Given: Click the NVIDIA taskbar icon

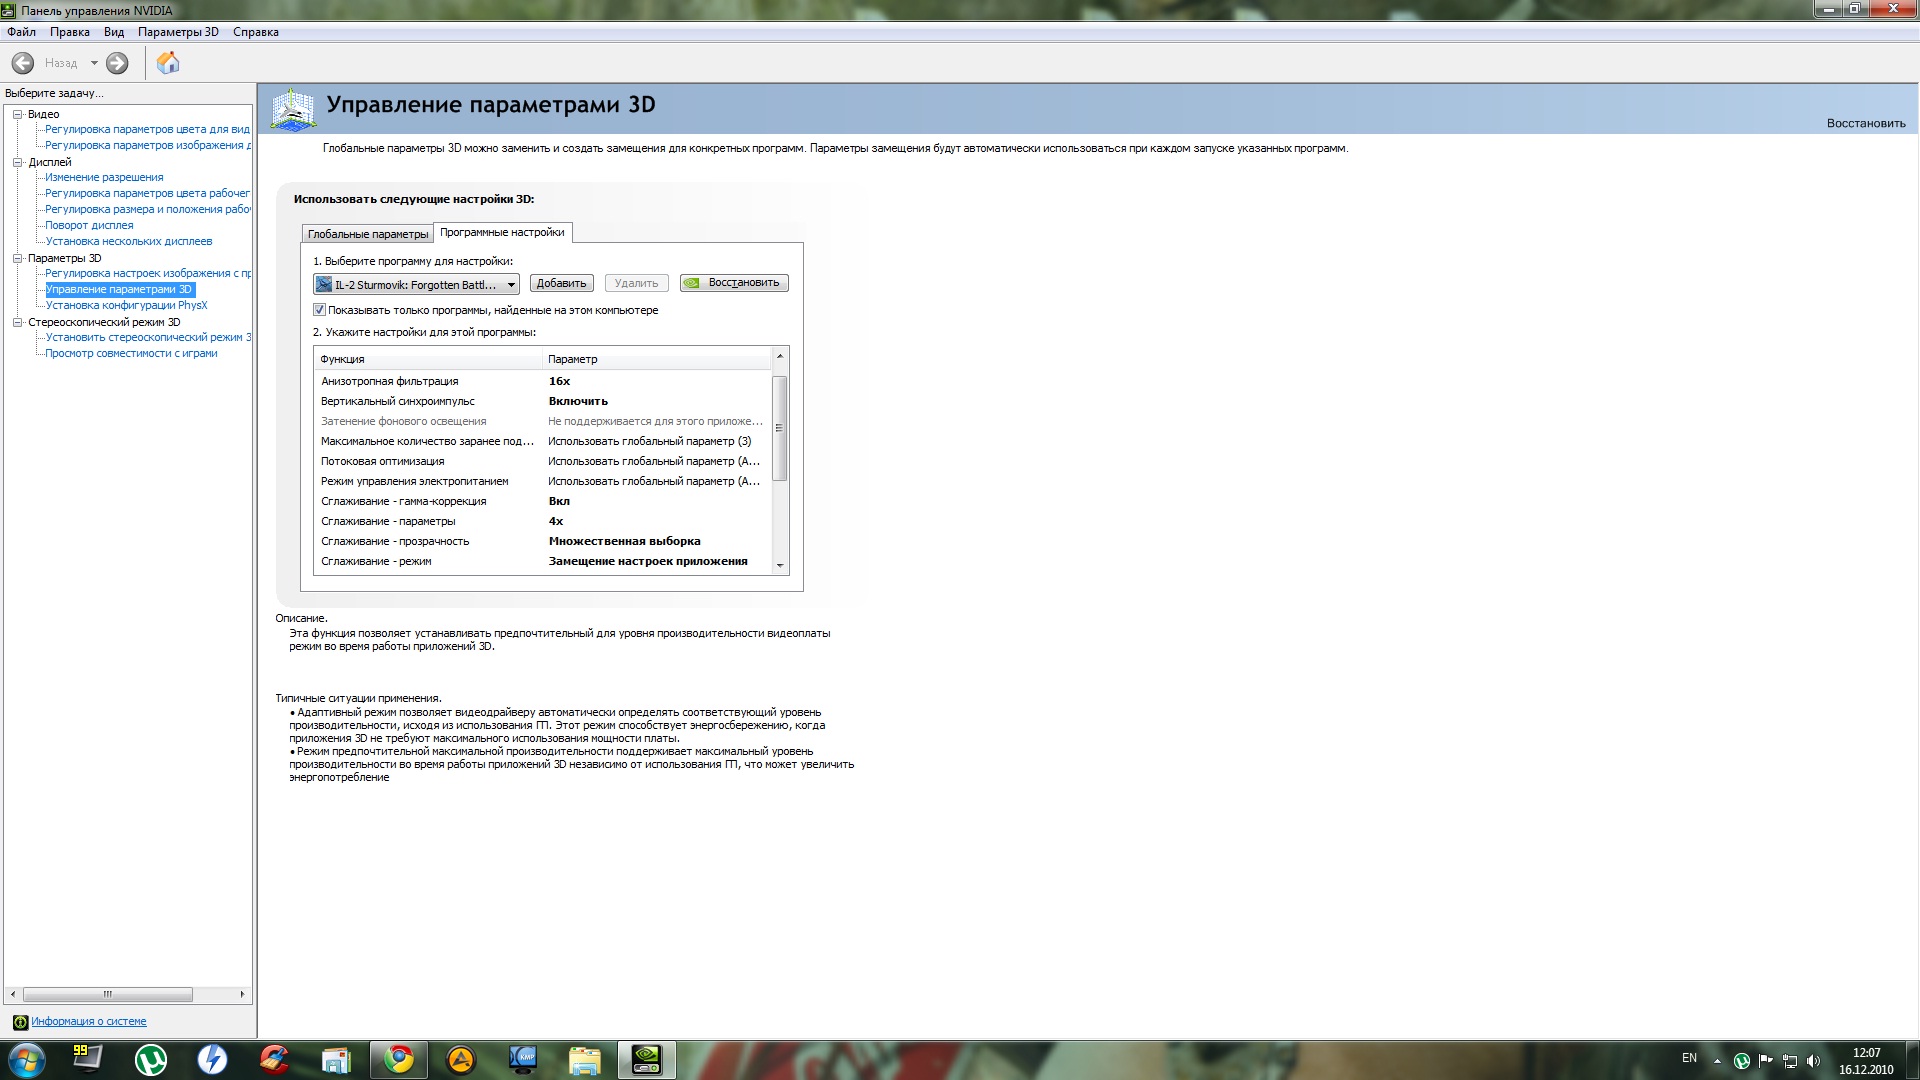Looking at the screenshot, I should (646, 1059).
